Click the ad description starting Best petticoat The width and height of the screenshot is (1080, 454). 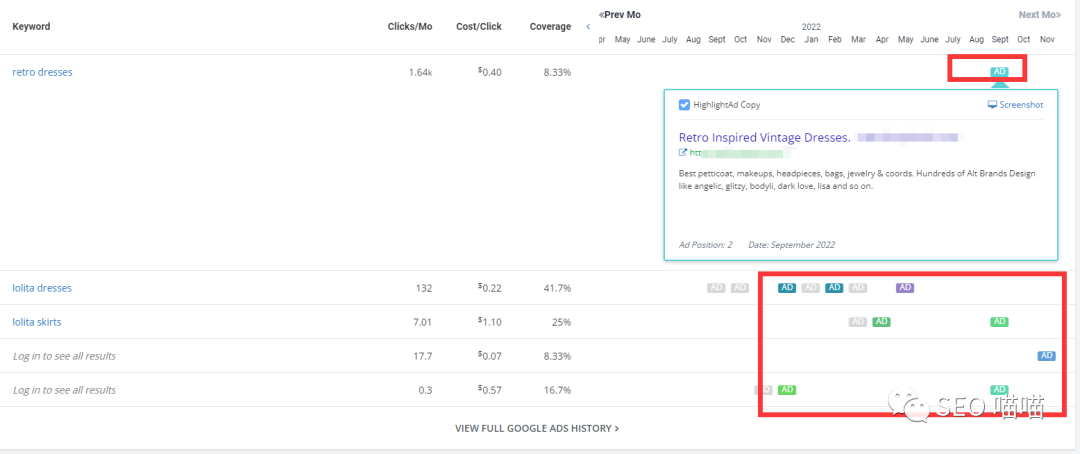857,180
